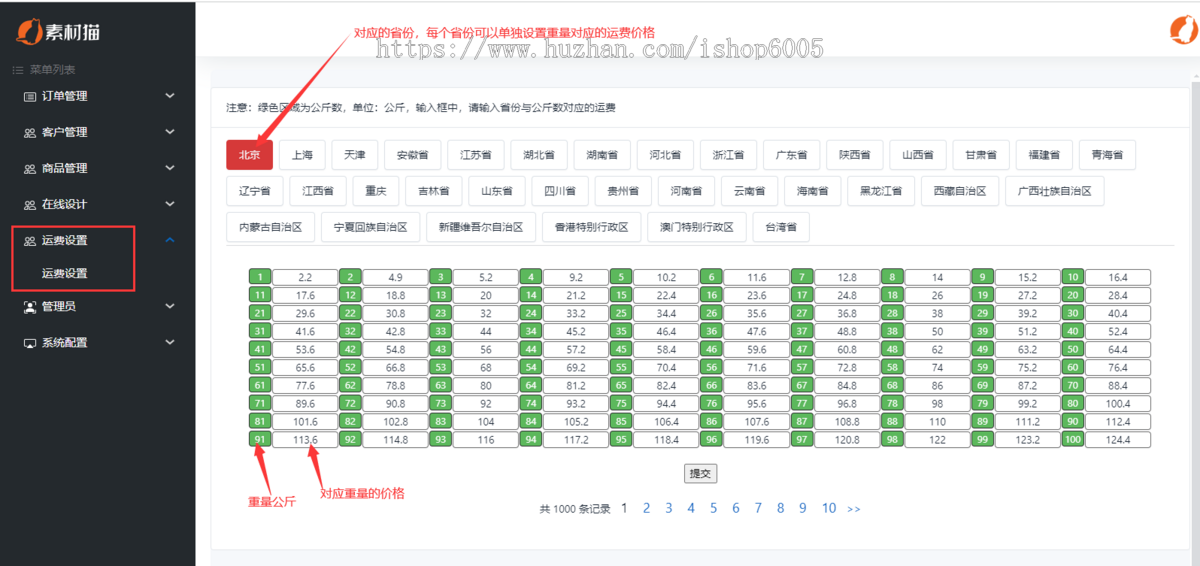Click the orange avatar icon top right
The image size is (1200, 566).
click(1184, 30)
